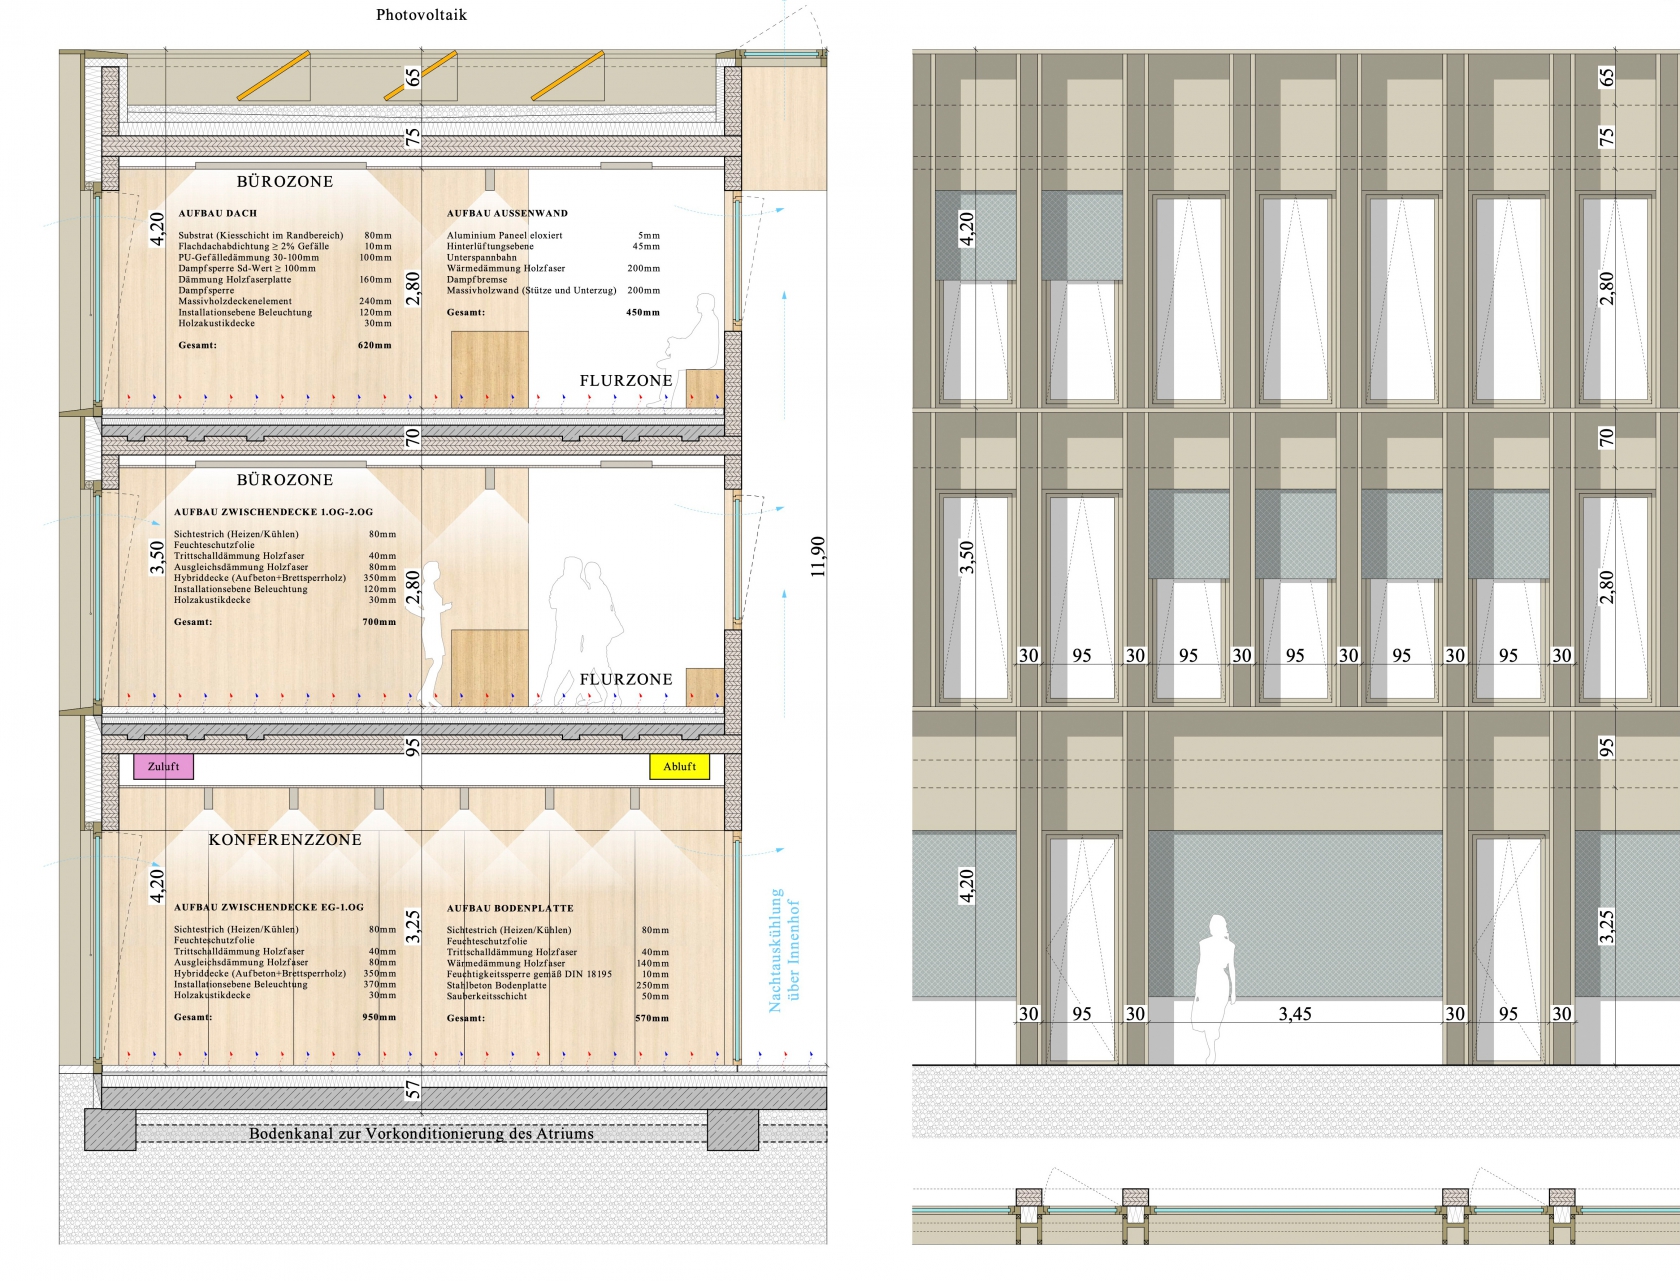Click AUFBAU ZWISCHENDECKE EG-1.OG heading
The height and width of the screenshot is (1281, 1680).
[269, 907]
